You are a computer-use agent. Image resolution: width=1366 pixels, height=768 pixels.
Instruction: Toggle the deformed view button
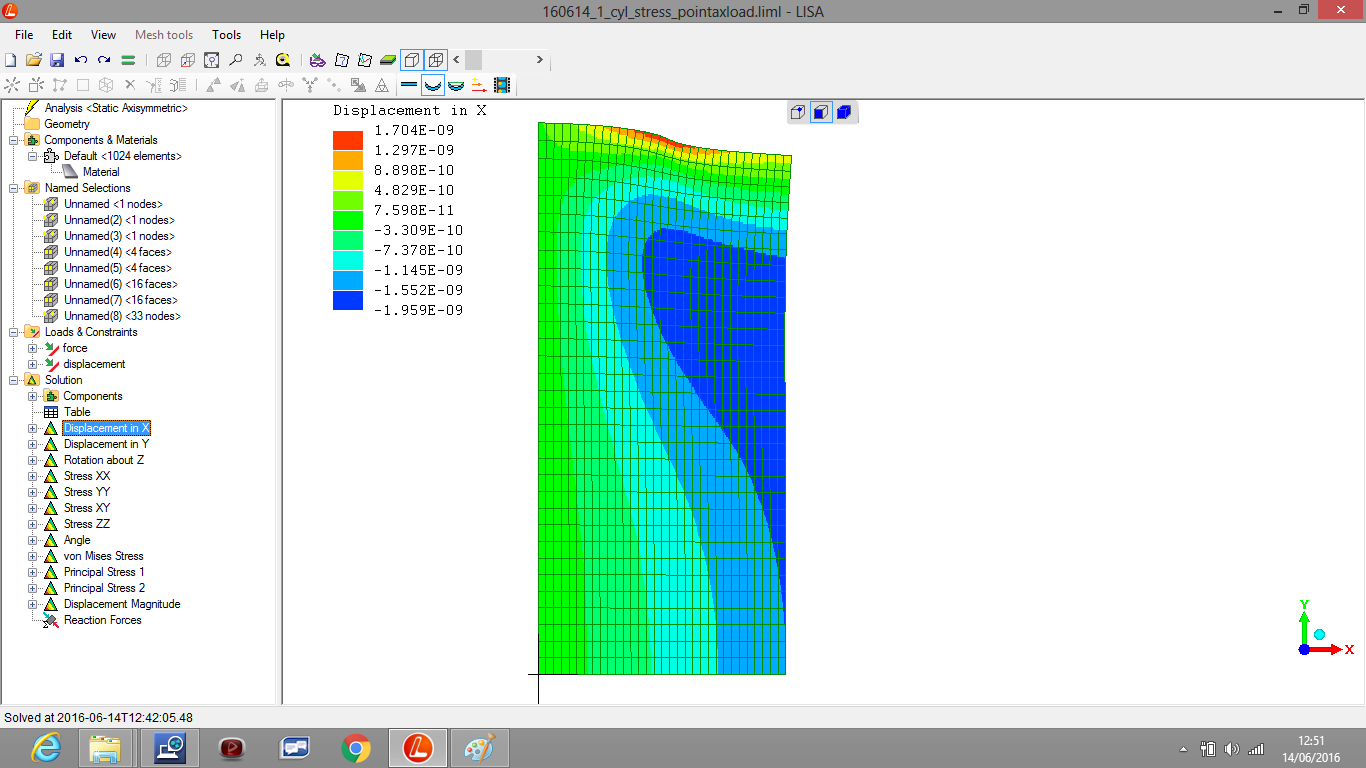click(432, 86)
